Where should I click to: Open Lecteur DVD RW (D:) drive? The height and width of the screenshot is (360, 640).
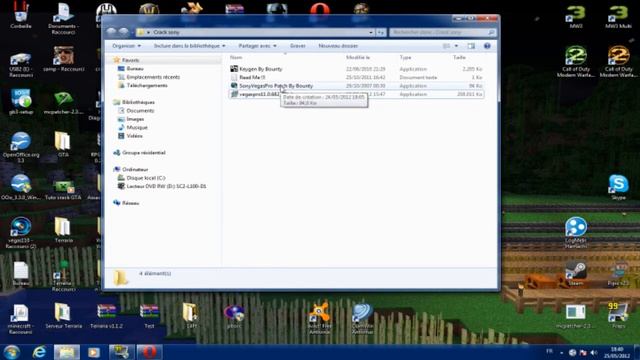click(x=166, y=186)
